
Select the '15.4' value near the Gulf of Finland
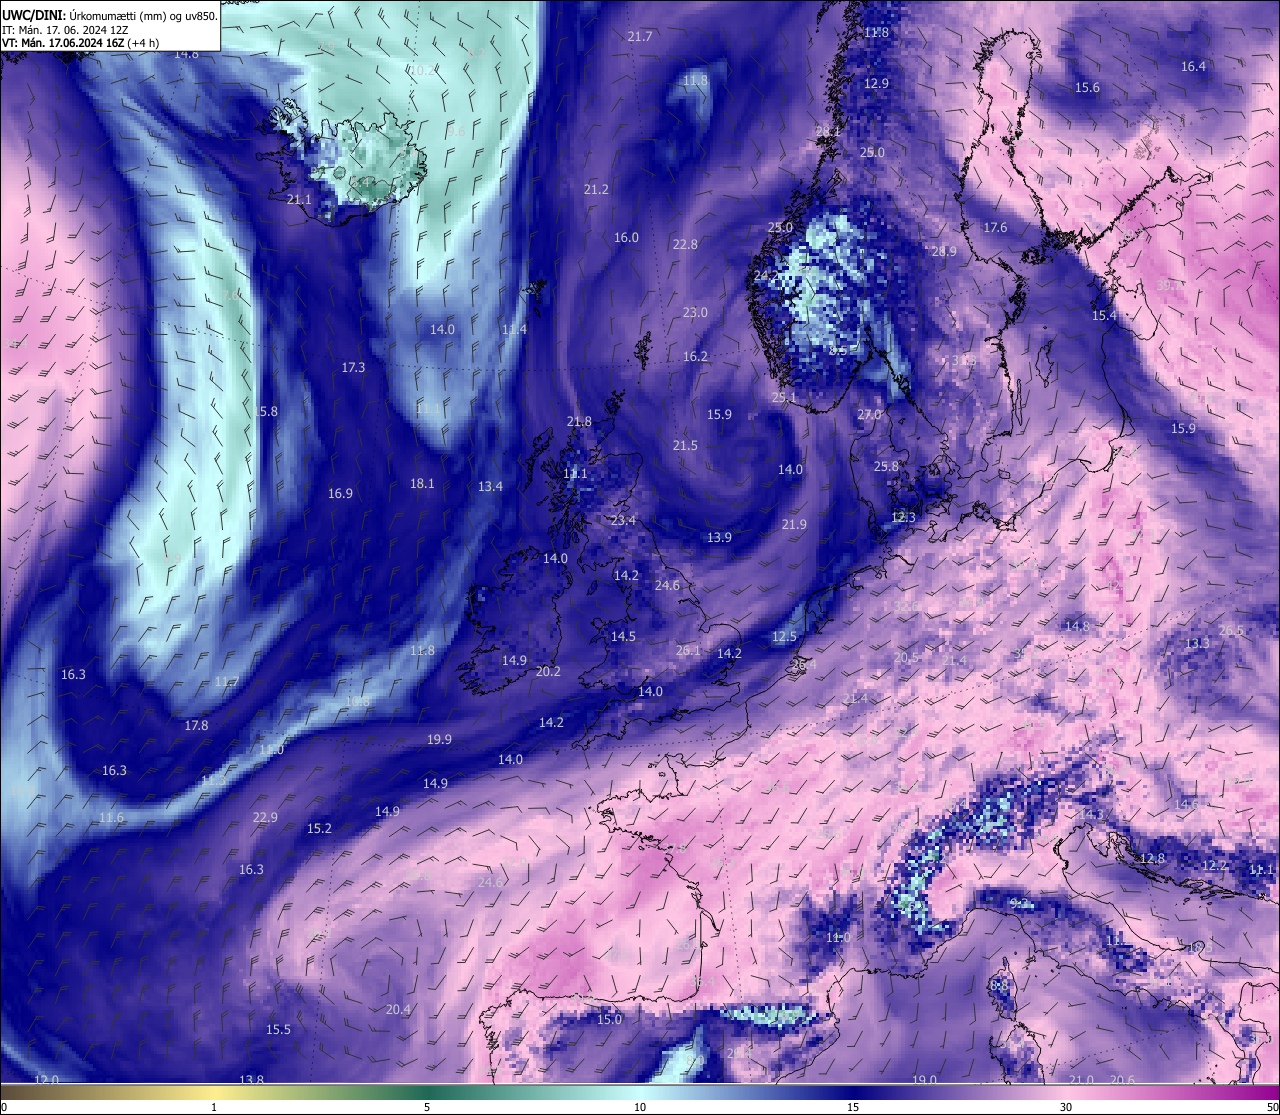click(1103, 316)
